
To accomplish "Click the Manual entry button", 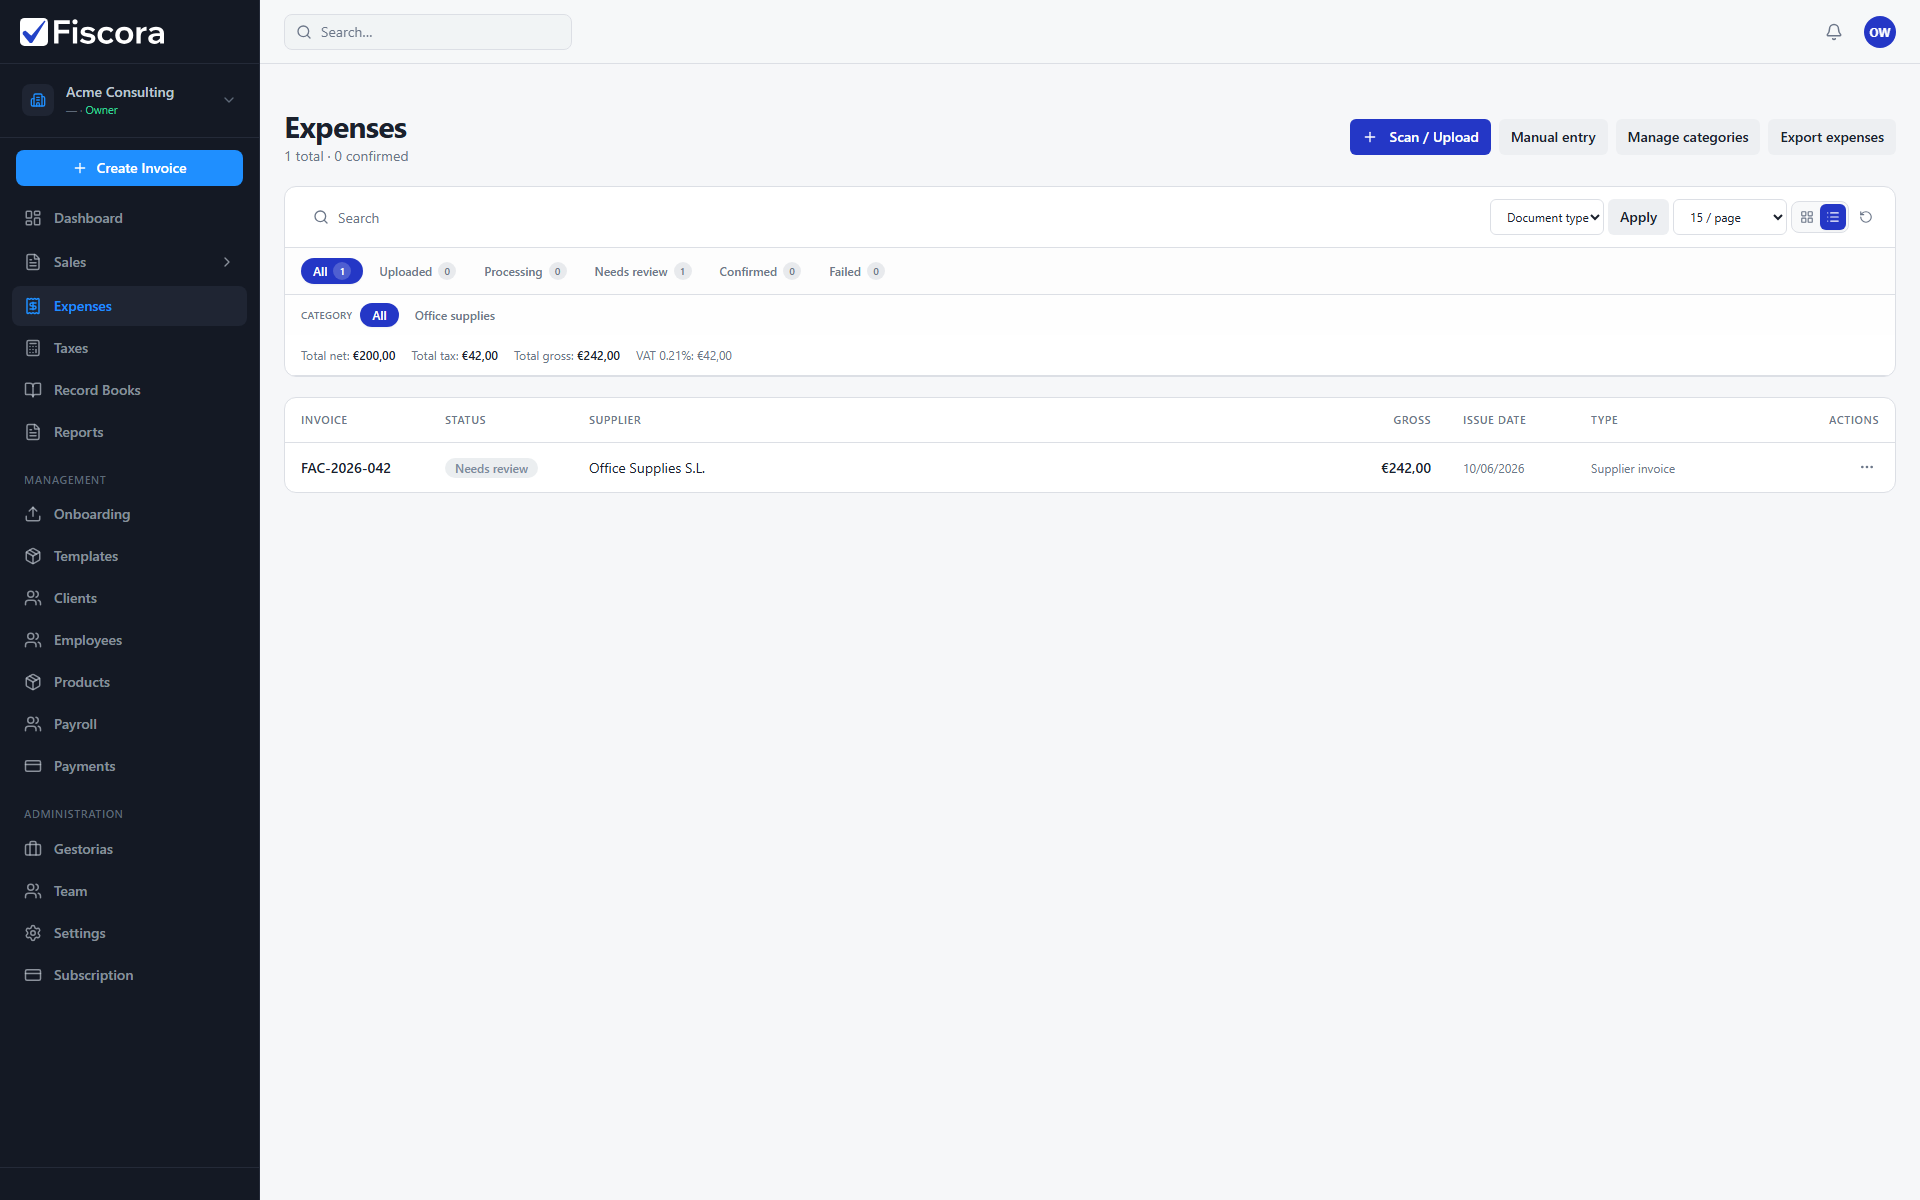I will (x=1553, y=137).
